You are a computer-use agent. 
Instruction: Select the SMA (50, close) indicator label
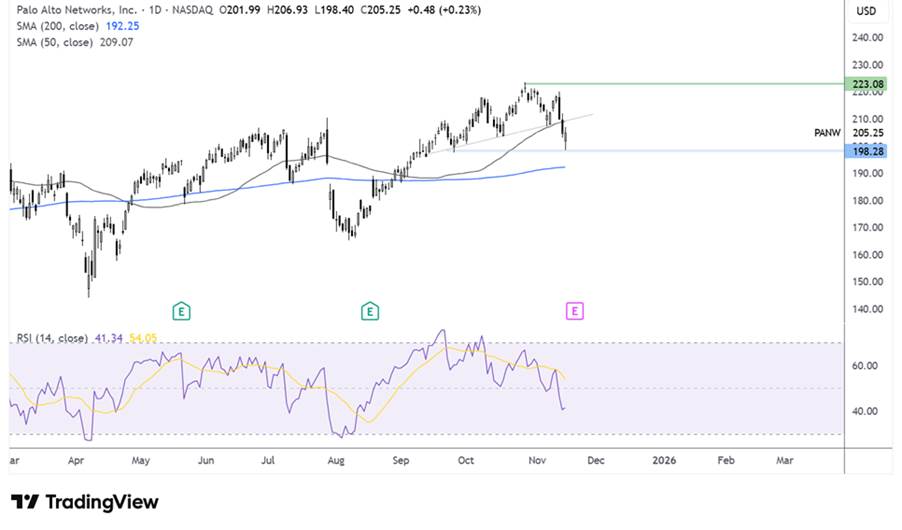54,42
